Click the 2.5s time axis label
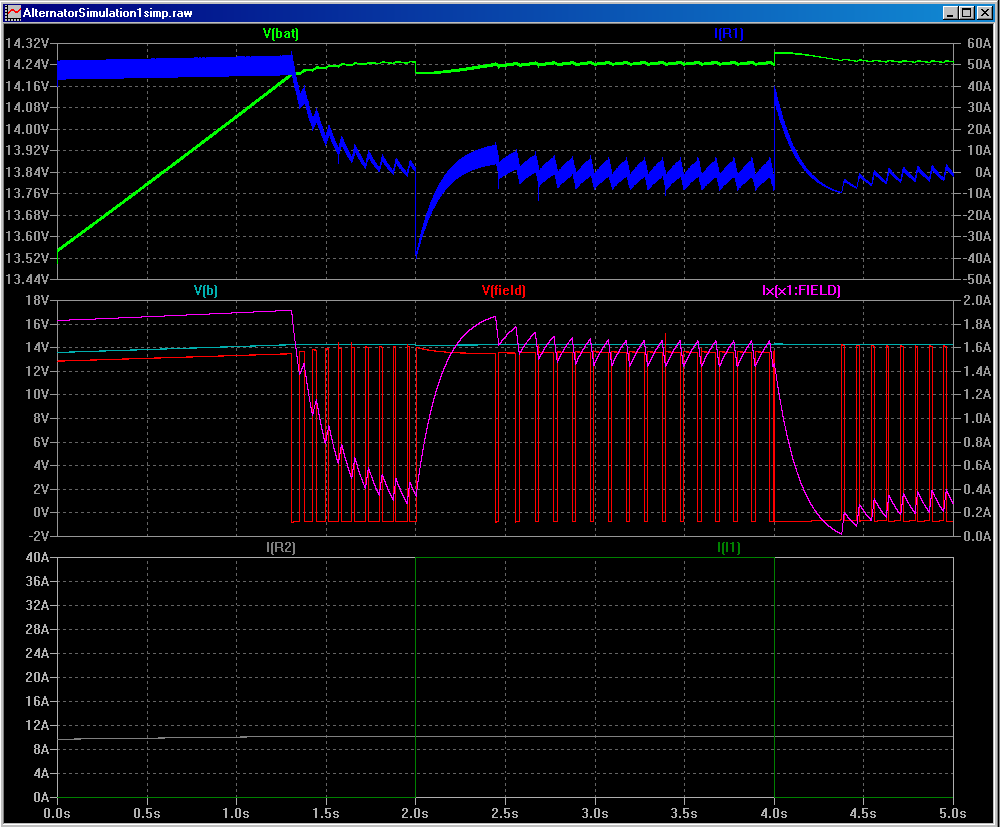The image size is (1000, 827). click(505, 814)
